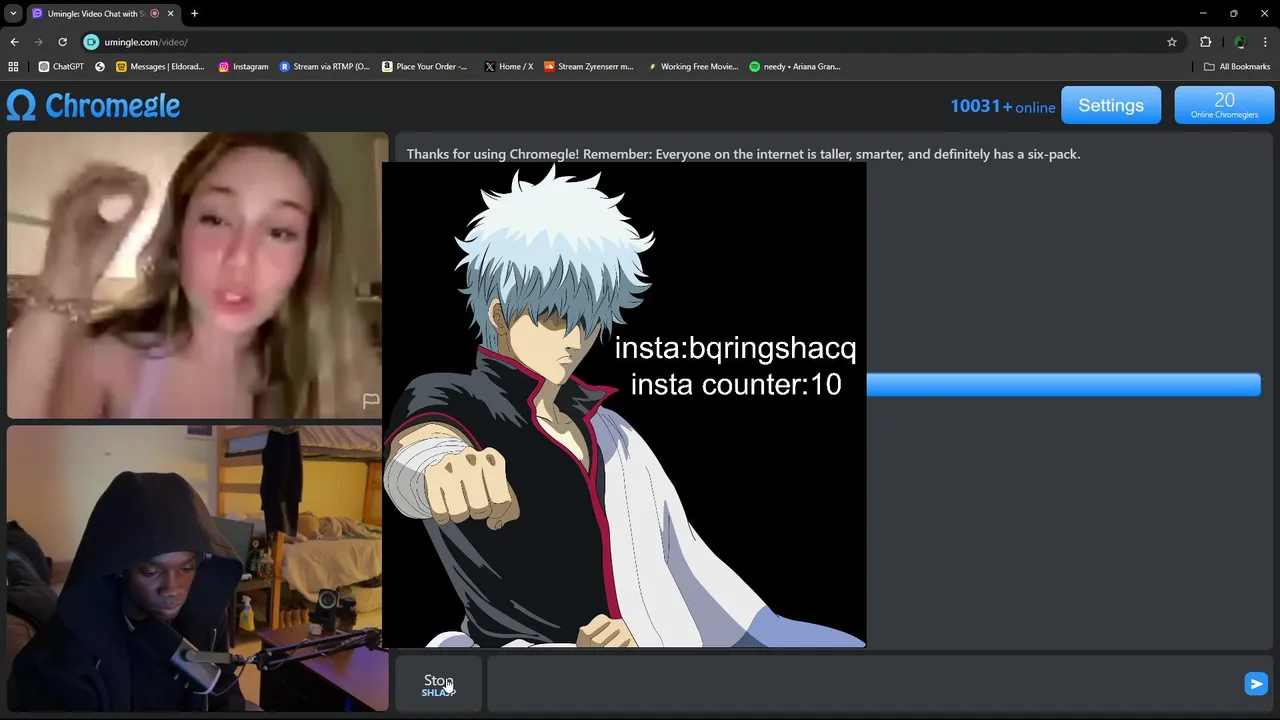Open the Chrome profile avatar
The image size is (1280, 720).
[x=1240, y=42]
